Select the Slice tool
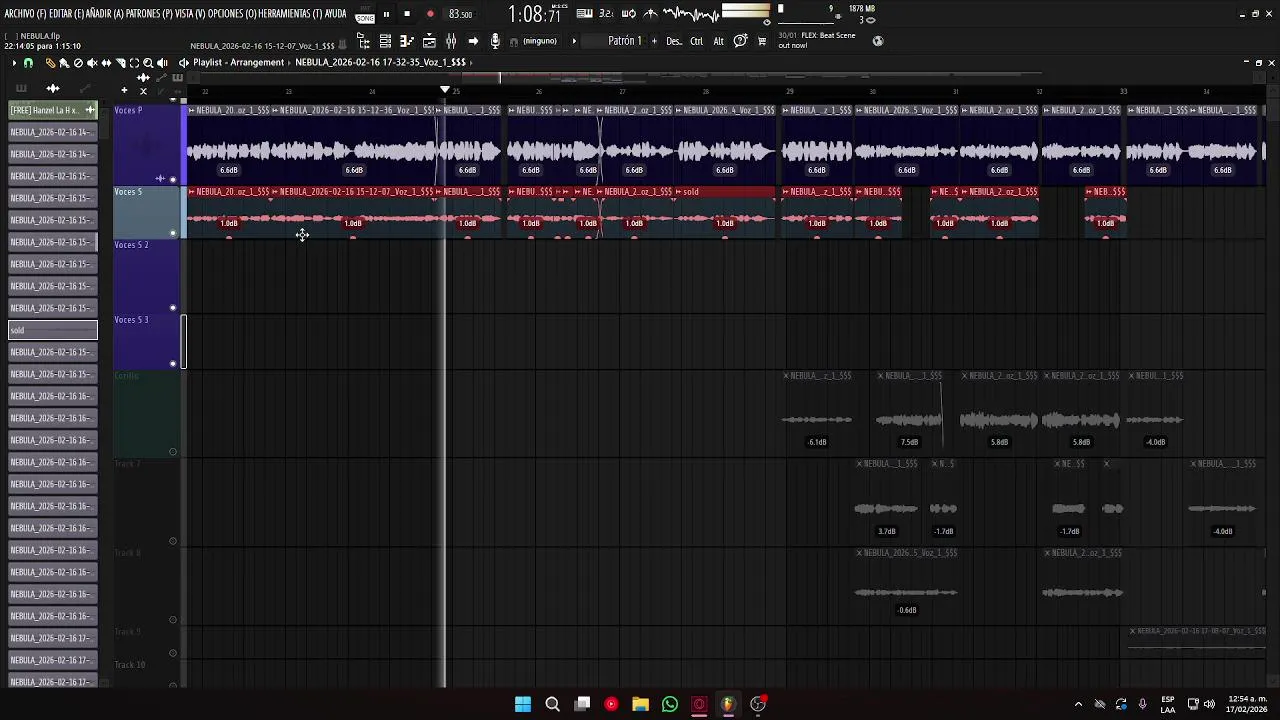The image size is (1280, 720). click(x=120, y=63)
